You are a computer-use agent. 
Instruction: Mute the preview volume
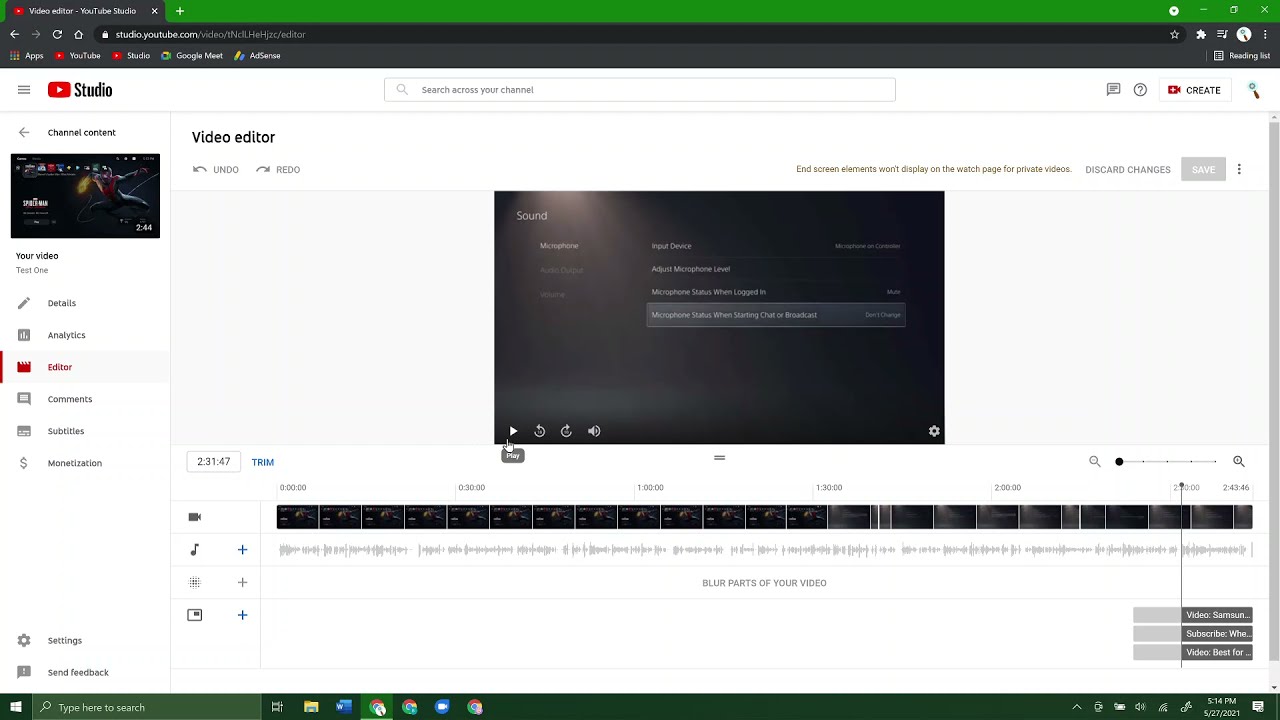(594, 431)
